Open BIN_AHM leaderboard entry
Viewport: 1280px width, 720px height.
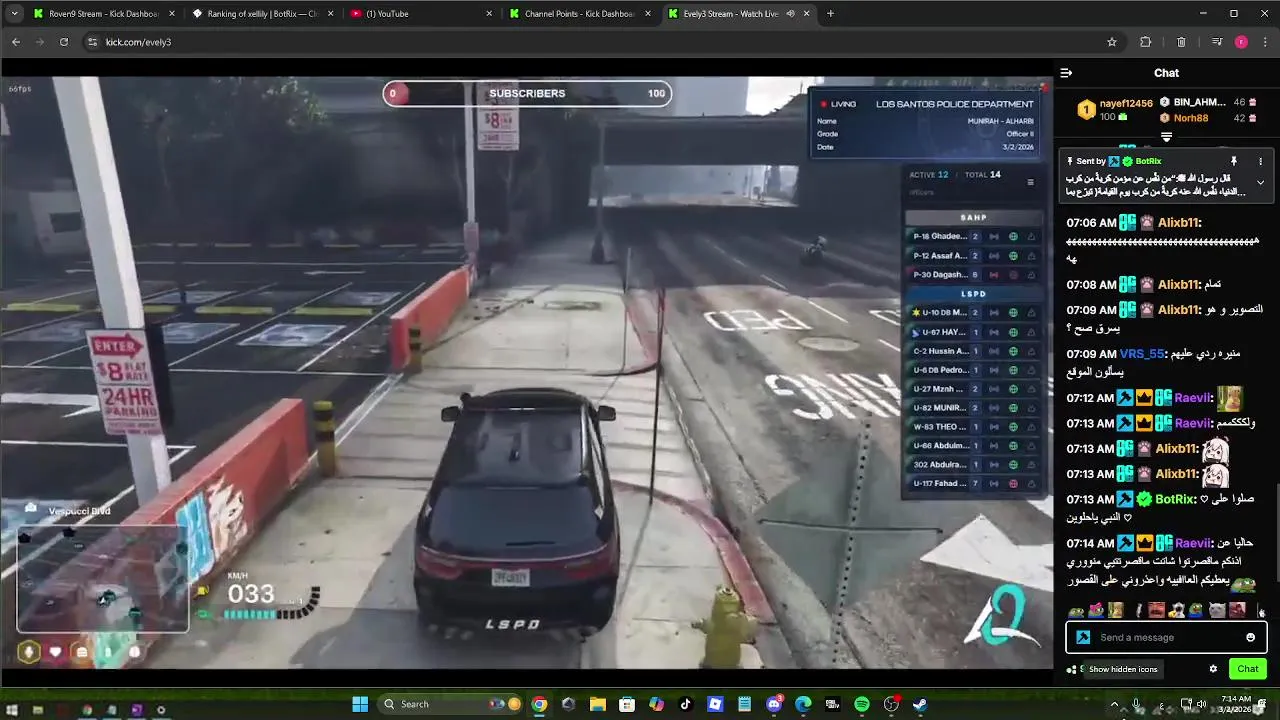click(1199, 102)
